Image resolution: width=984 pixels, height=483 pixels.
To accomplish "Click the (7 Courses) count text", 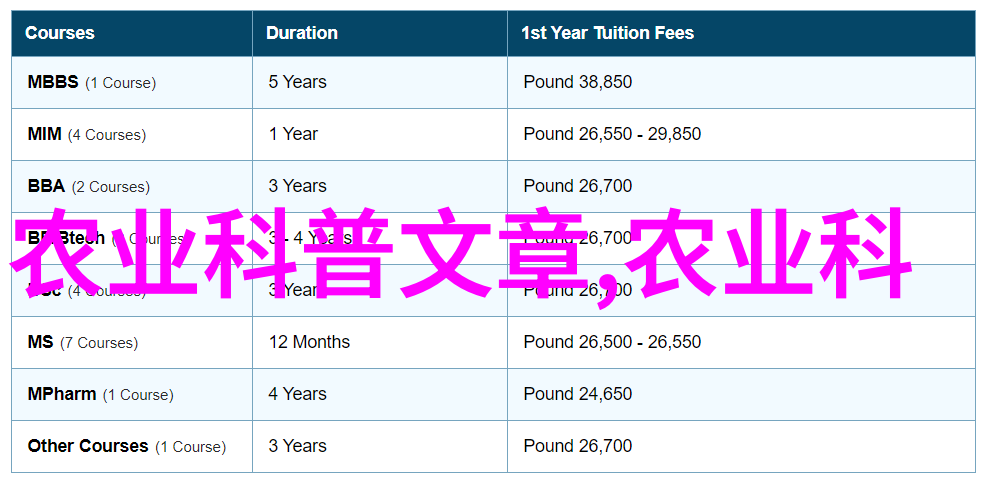I will 99,343.
